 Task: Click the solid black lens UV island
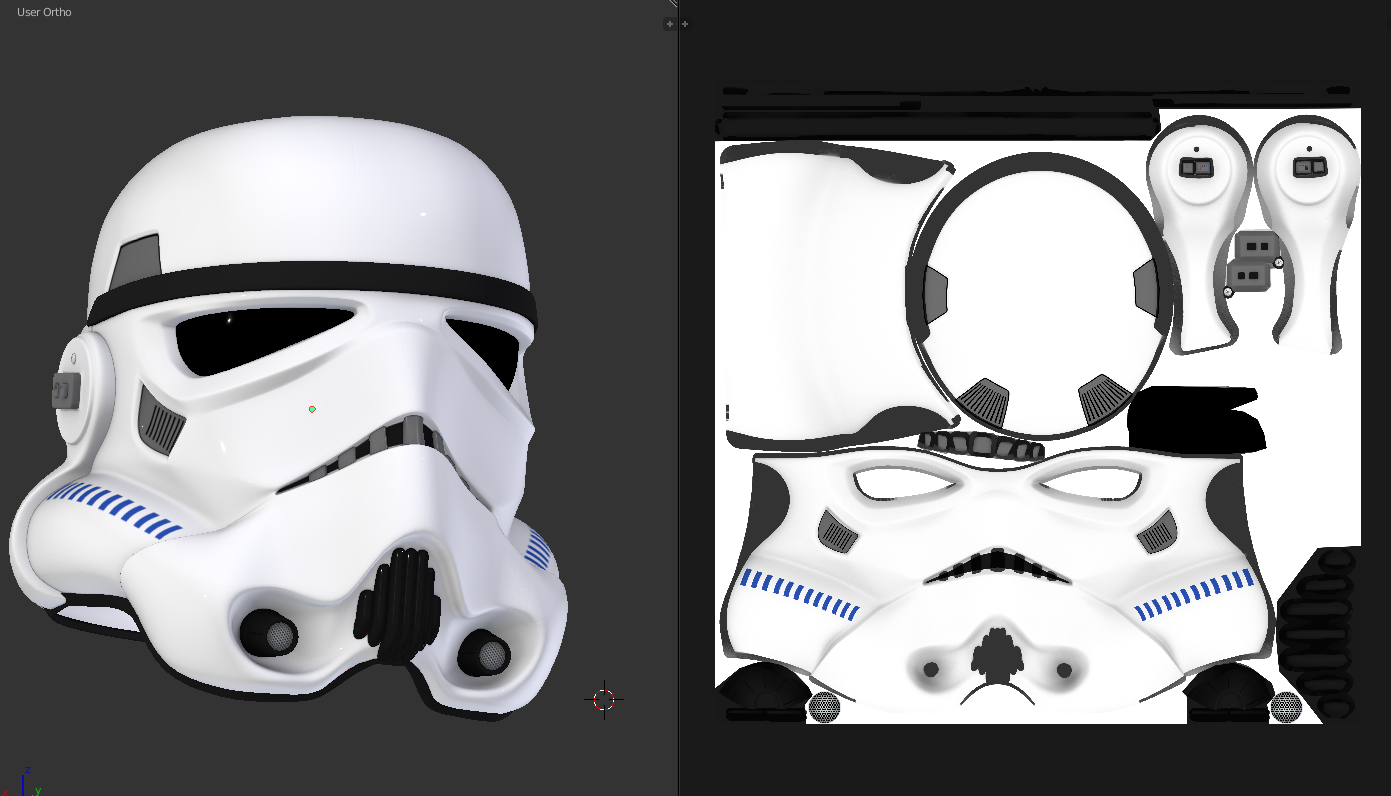tap(1195, 419)
